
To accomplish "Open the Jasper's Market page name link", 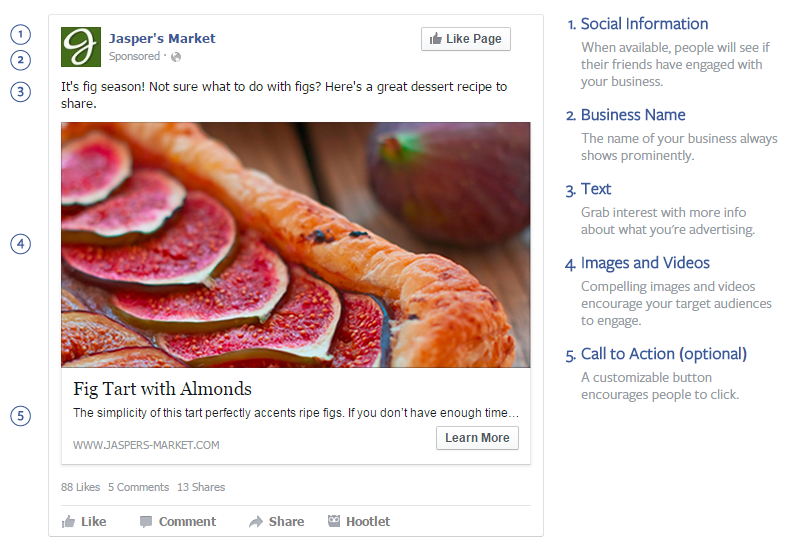I will [x=162, y=38].
